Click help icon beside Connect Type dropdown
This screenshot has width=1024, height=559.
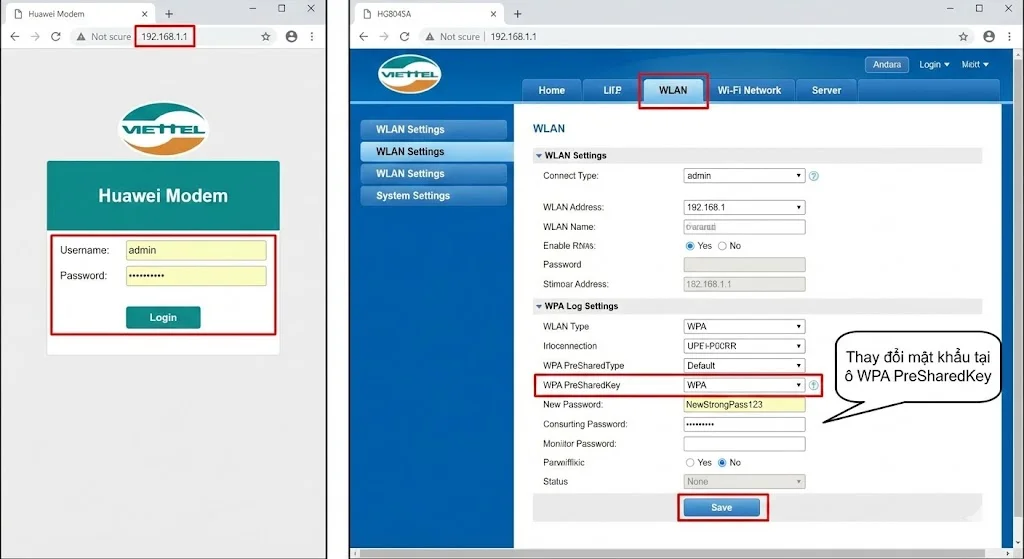click(814, 176)
